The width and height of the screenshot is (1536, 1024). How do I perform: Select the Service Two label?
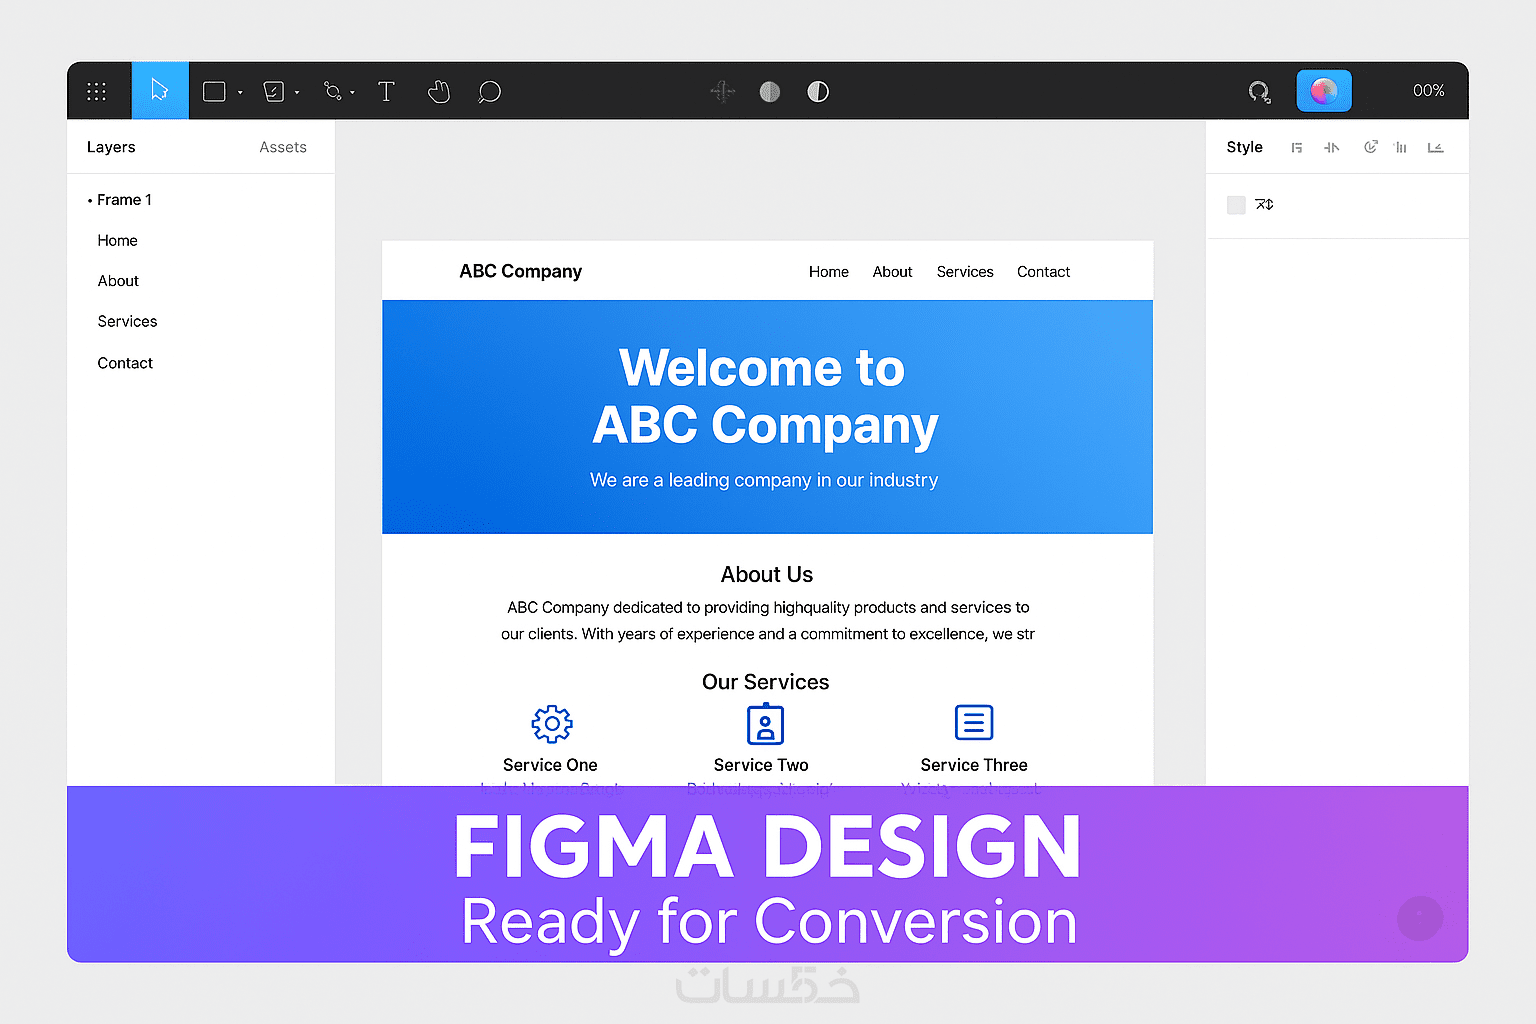[761, 765]
